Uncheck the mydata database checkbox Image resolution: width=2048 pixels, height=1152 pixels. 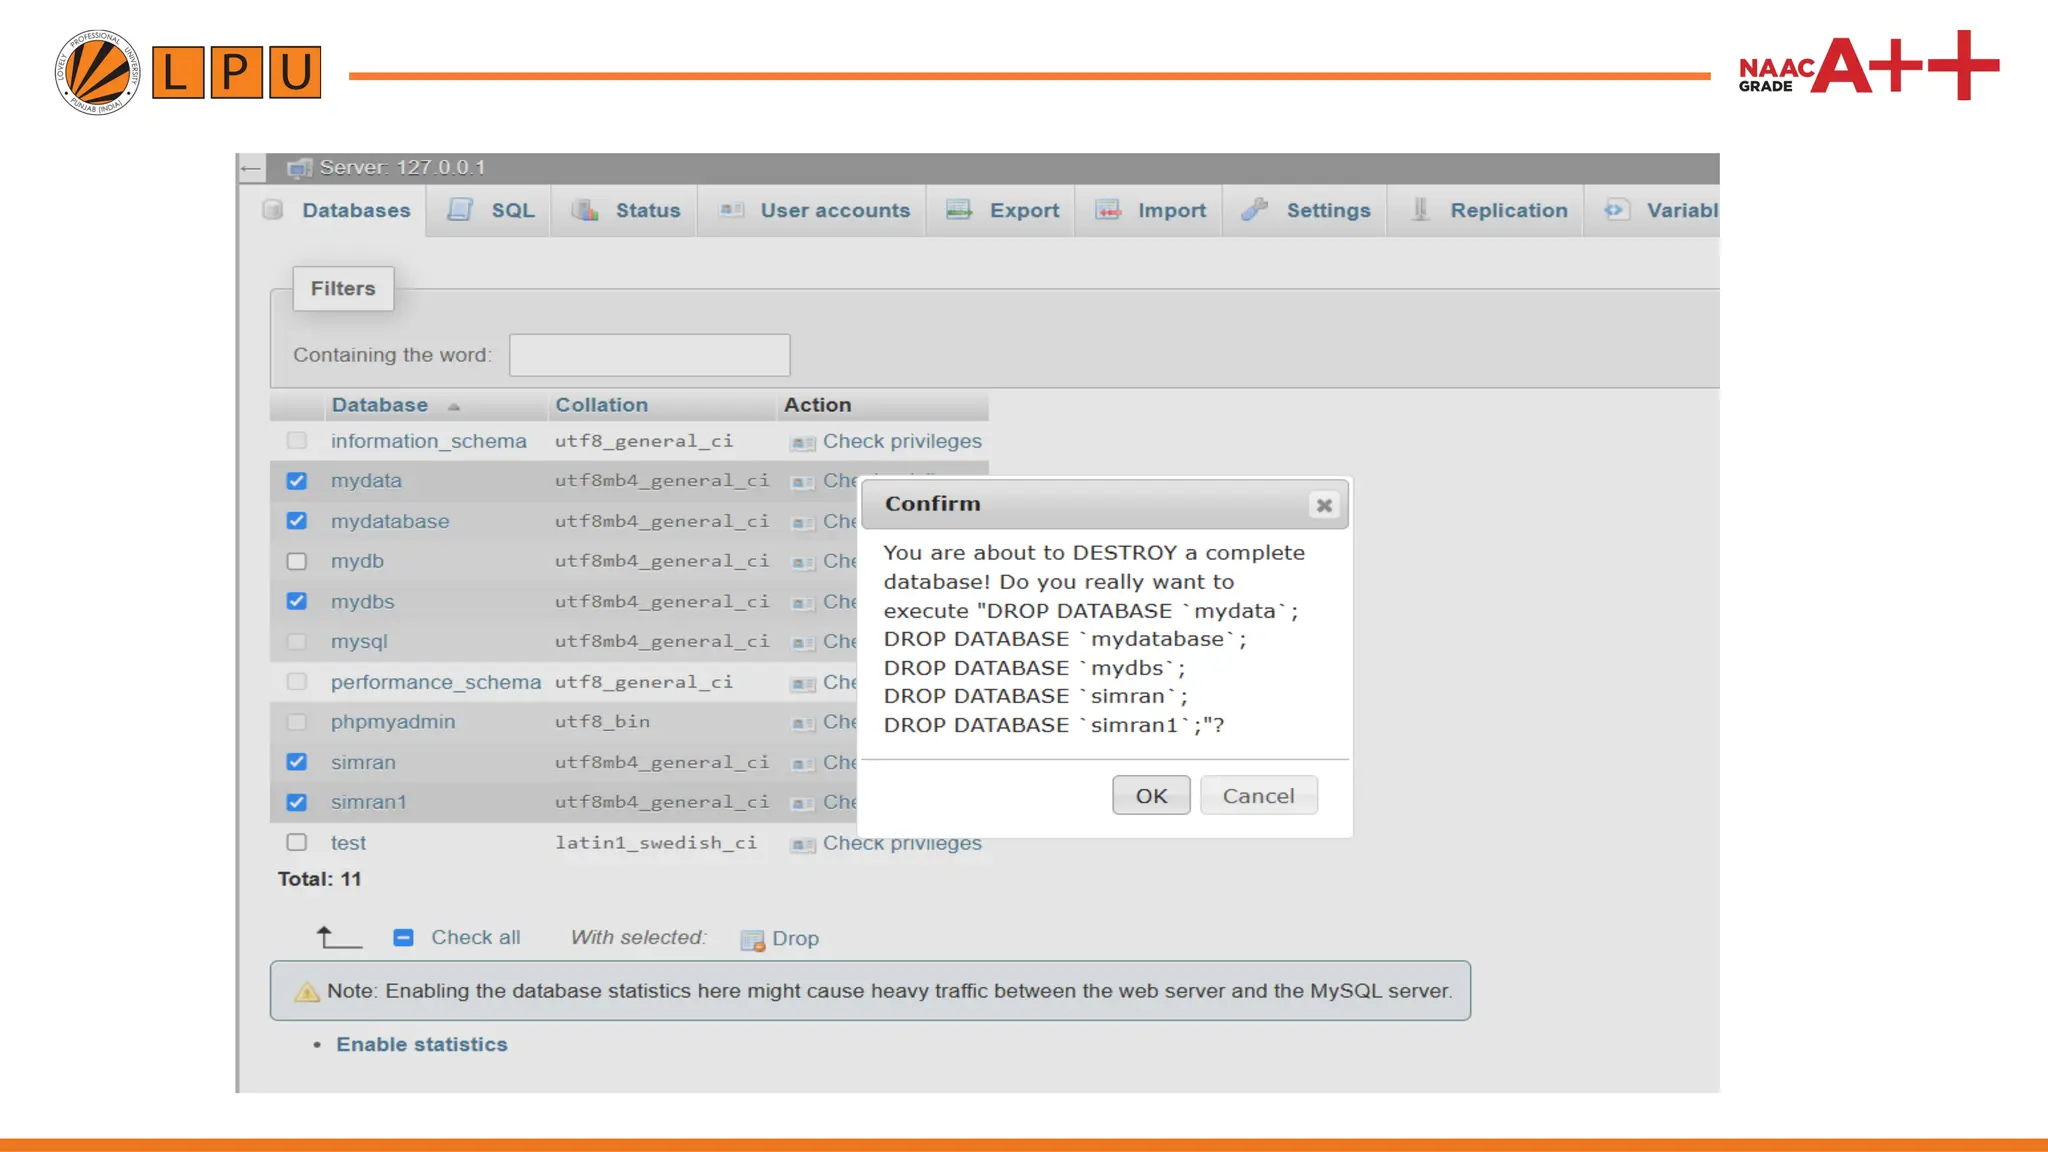(297, 481)
